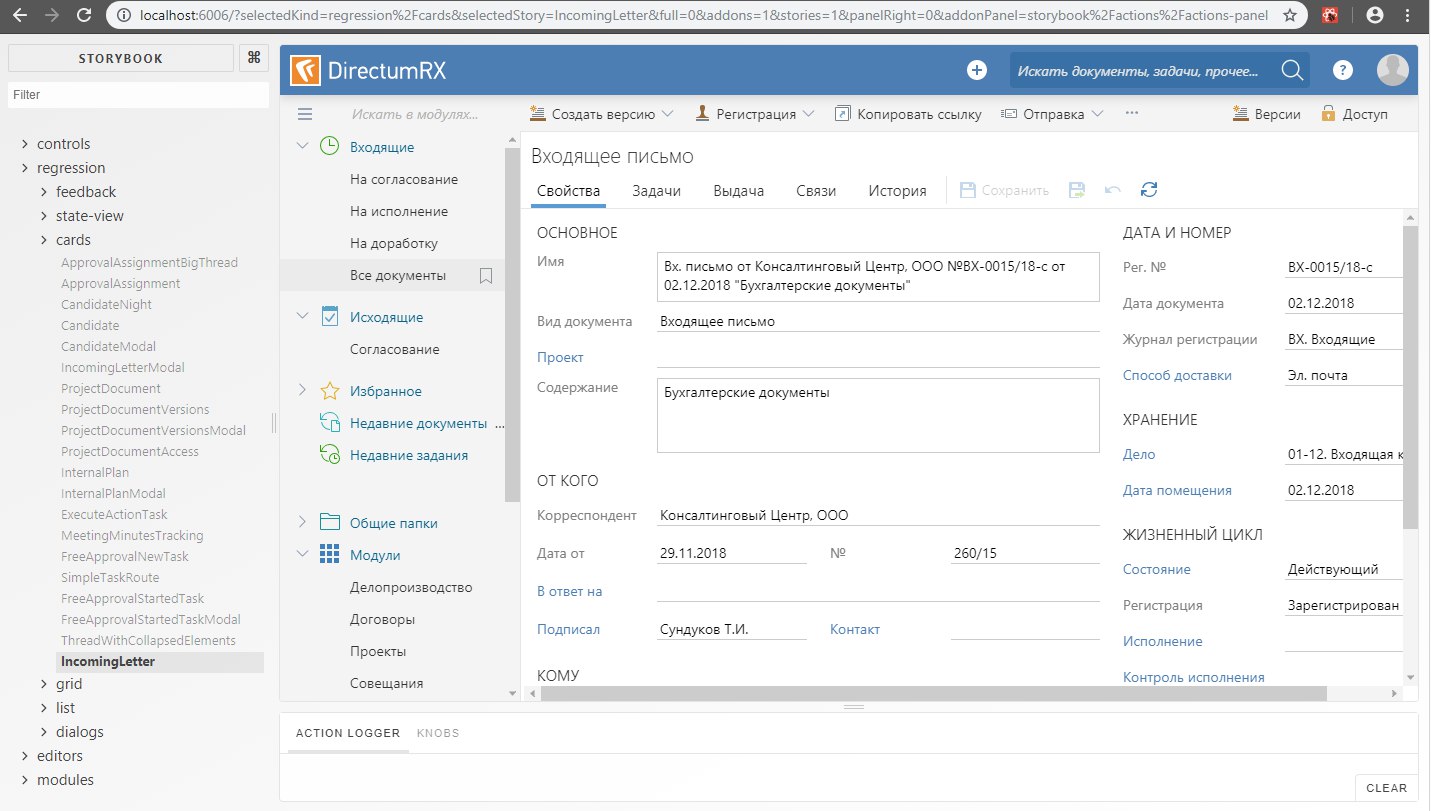
Task: Open the help question mark icon
Action: (x=1344, y=70)
